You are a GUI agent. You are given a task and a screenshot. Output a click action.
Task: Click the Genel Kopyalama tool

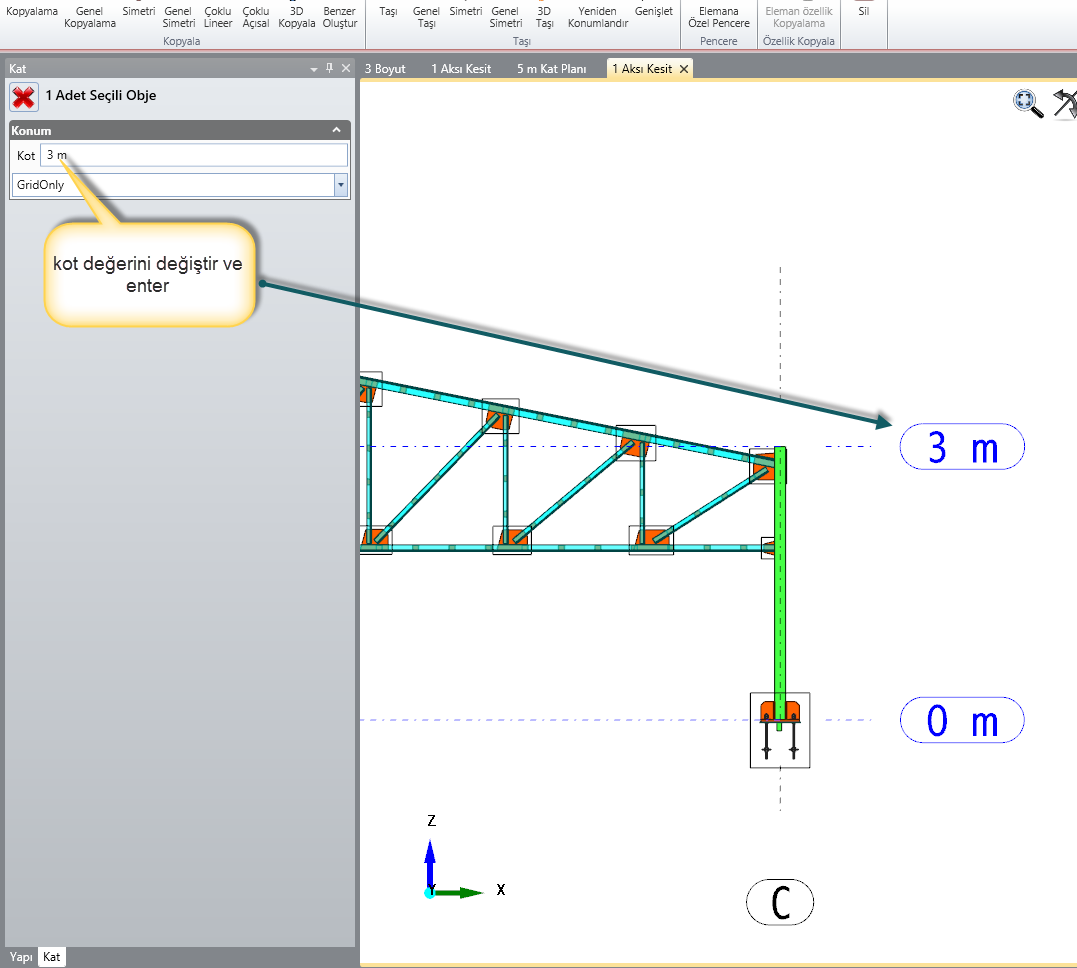[x=90, y=17]
